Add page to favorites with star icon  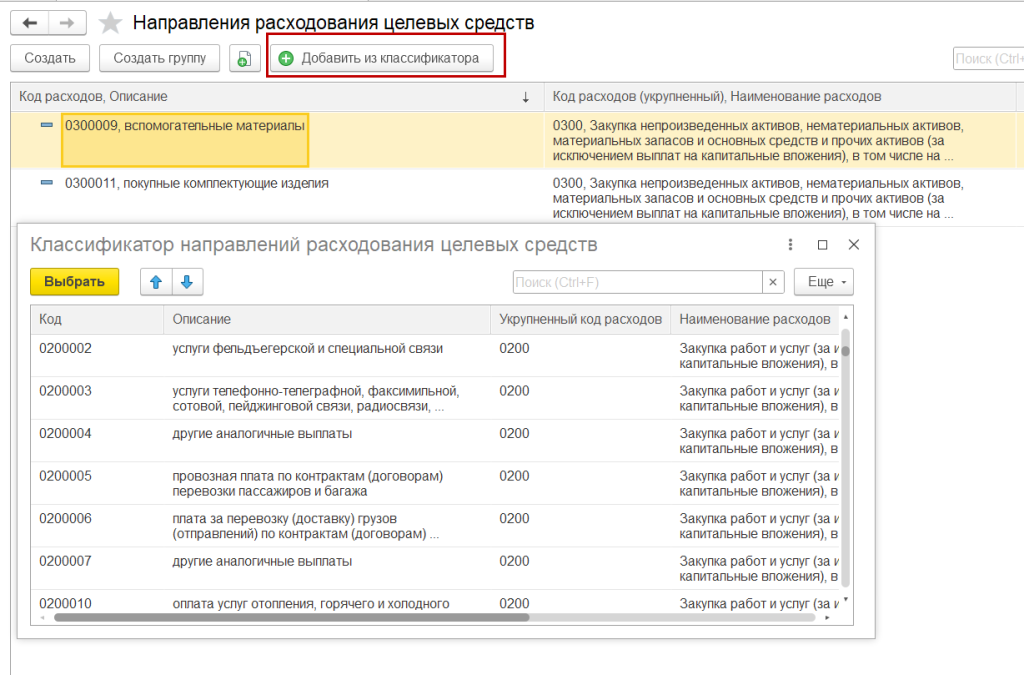point(111,23)
